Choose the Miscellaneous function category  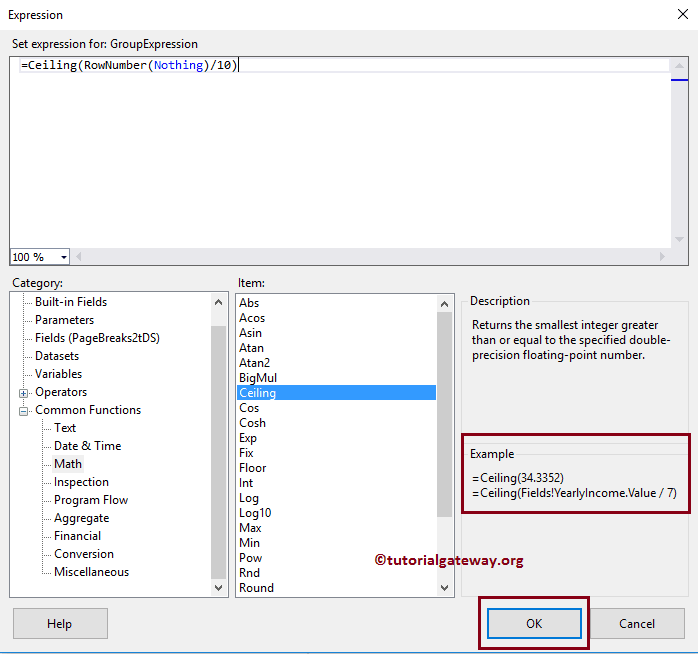click(91, 572)
